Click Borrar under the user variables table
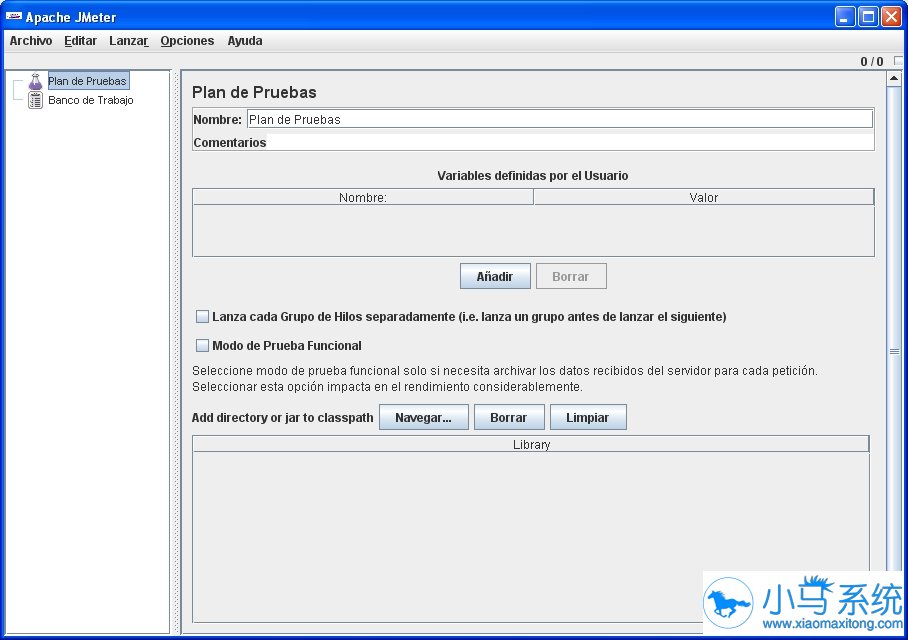 (571, 276)
